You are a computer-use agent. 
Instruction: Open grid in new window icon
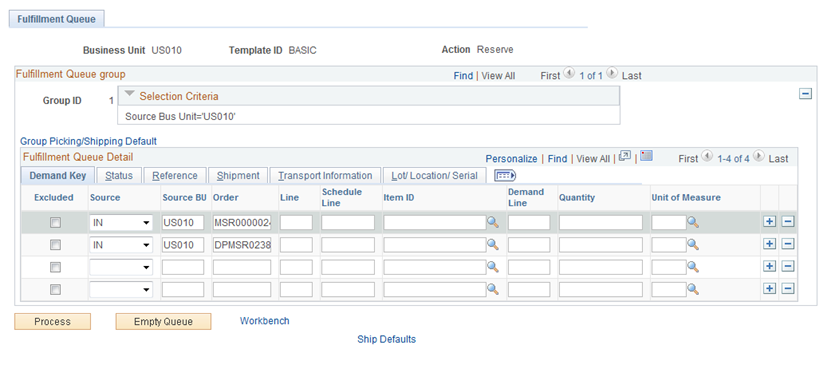[625, 156]
